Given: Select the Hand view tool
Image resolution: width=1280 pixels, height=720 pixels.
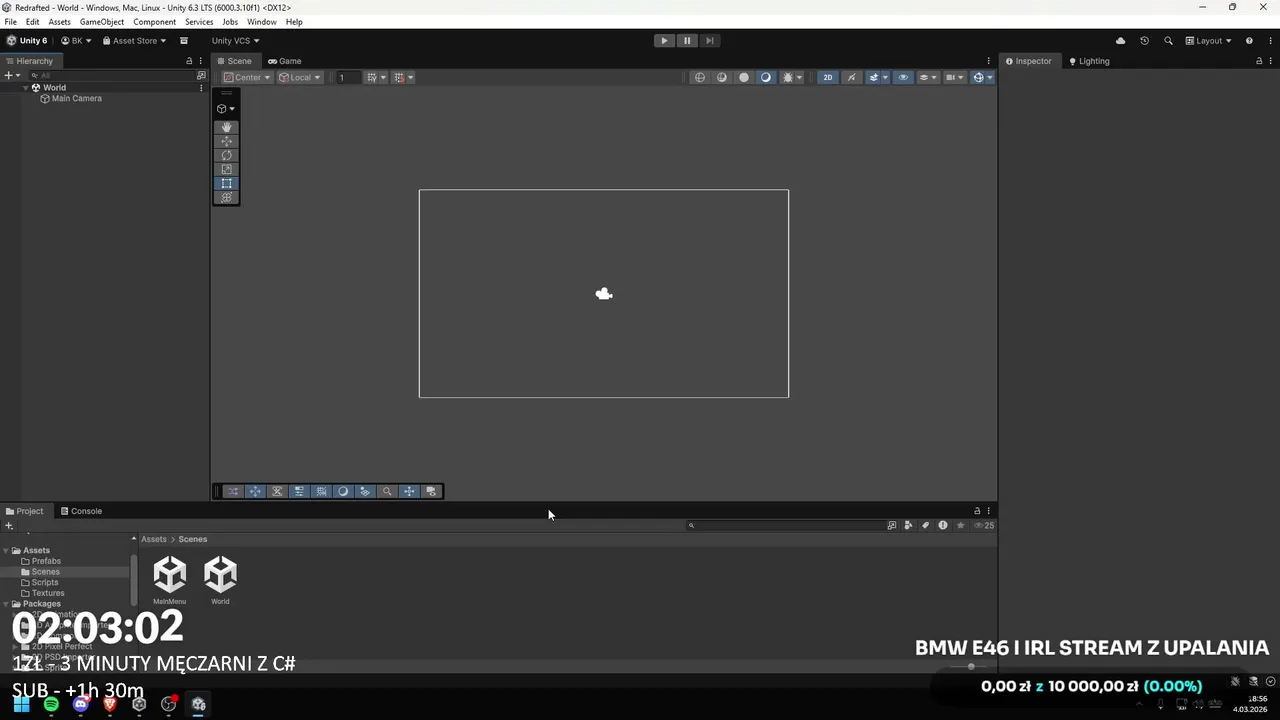Looking at the screenshot, I should coord(226,127).
